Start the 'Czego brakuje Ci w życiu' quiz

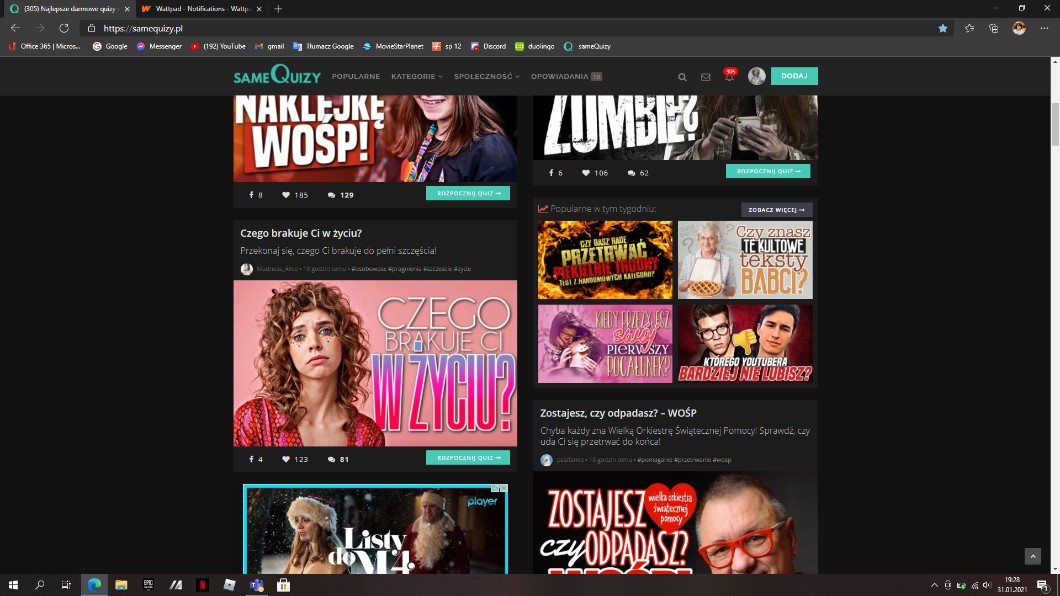[467, 458]
